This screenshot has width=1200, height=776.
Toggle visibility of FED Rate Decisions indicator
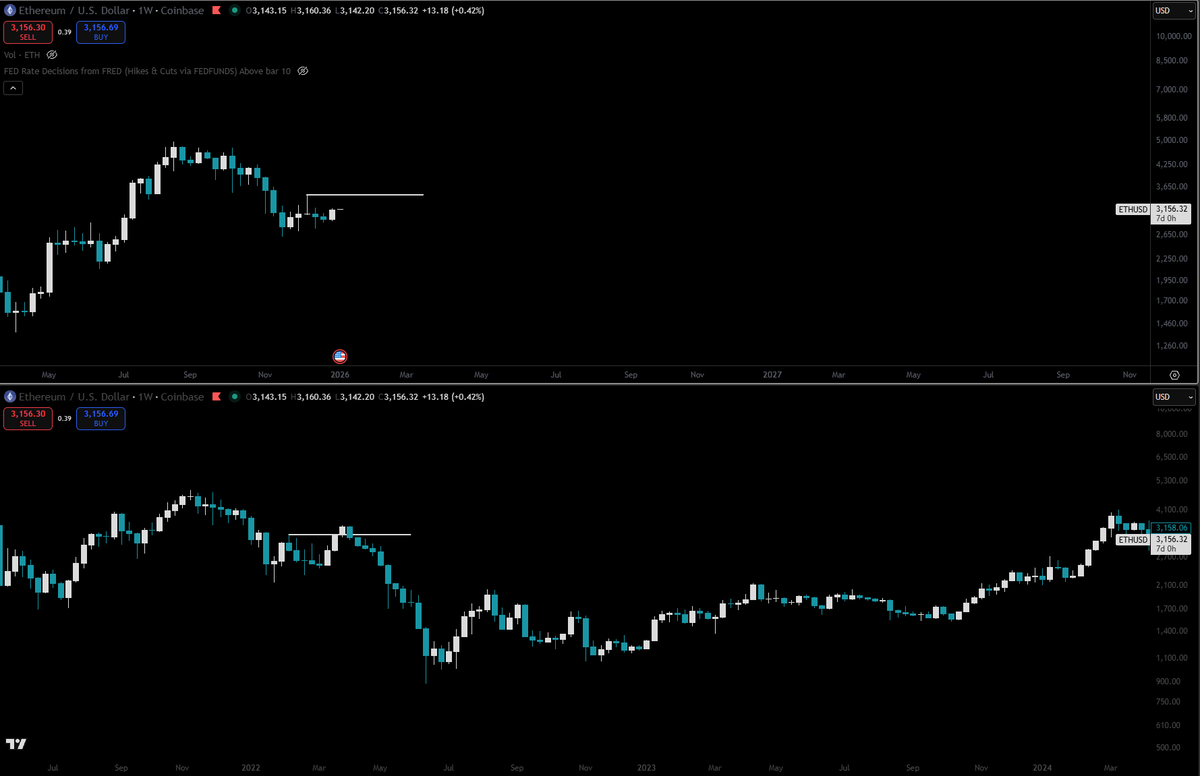point(302,71)
